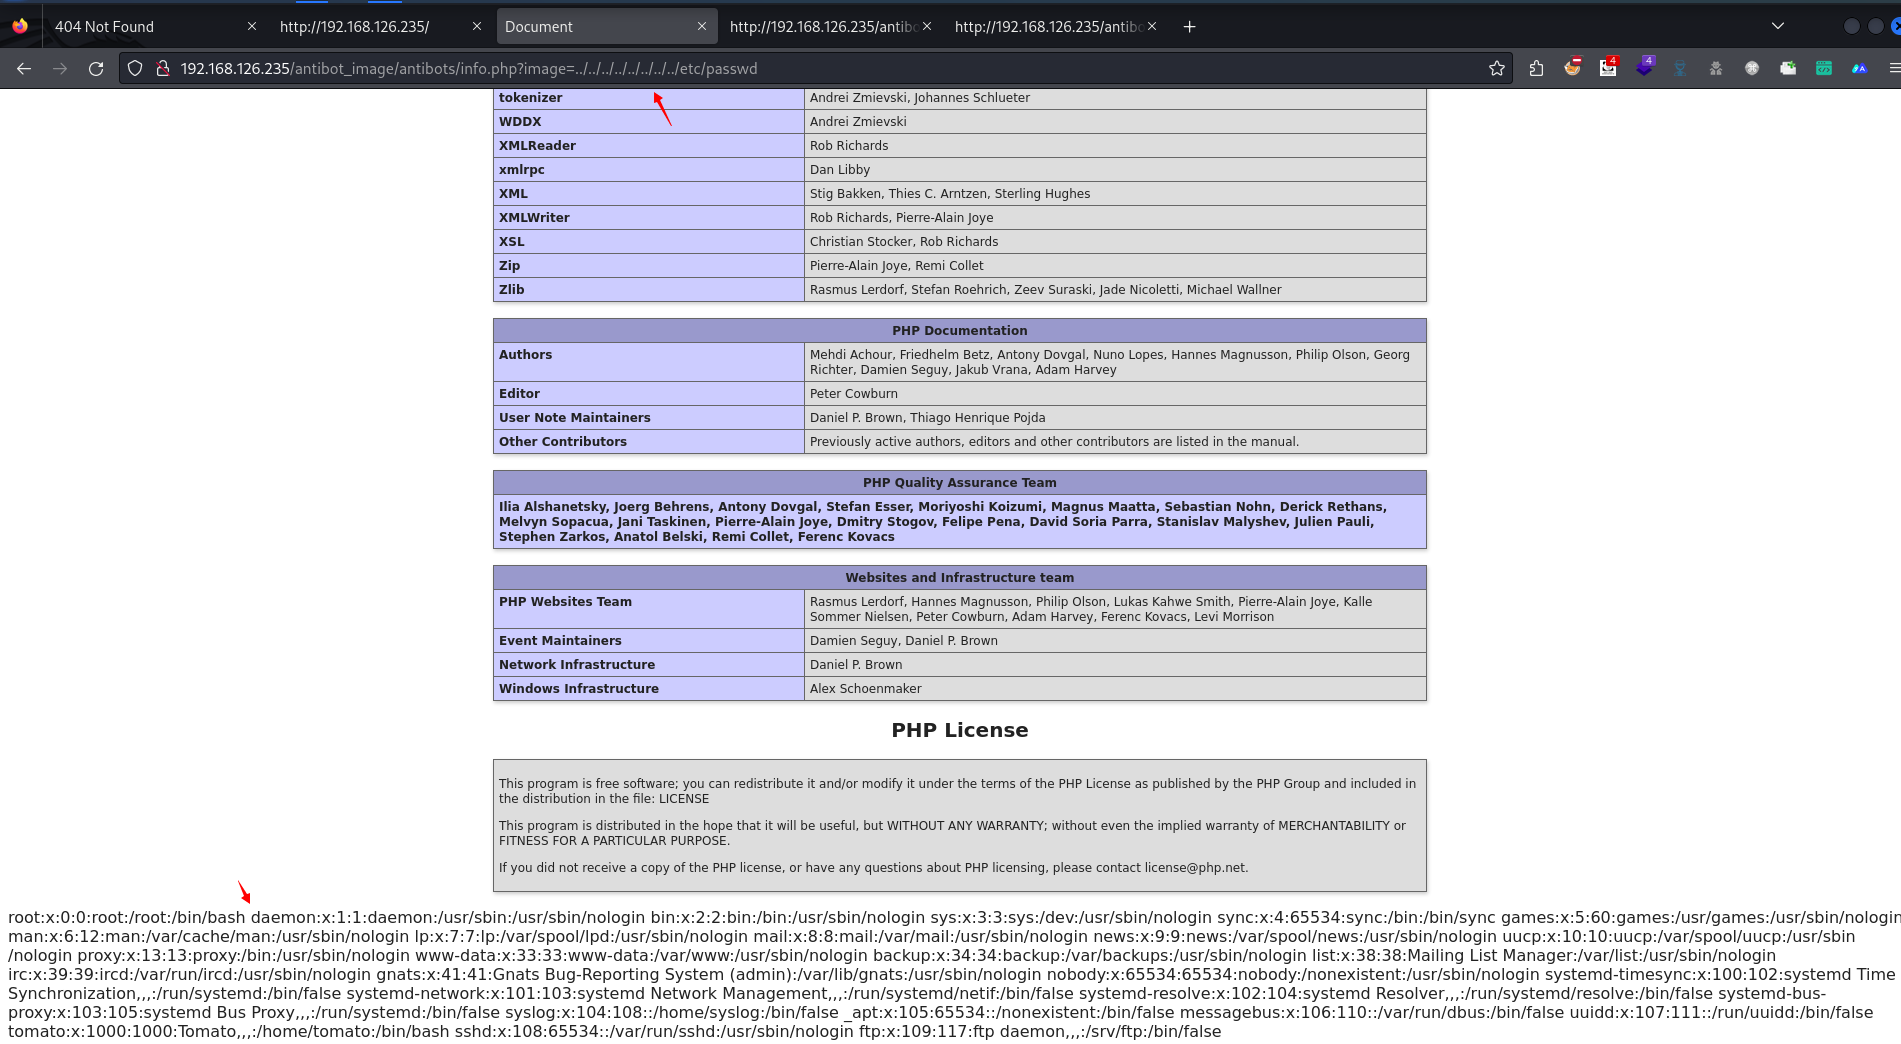Switch to the http://192.168.126.235/ tab
The height and width of the screenshot is (1044, 1901).
pyautogui.click(x=380, y=27)
